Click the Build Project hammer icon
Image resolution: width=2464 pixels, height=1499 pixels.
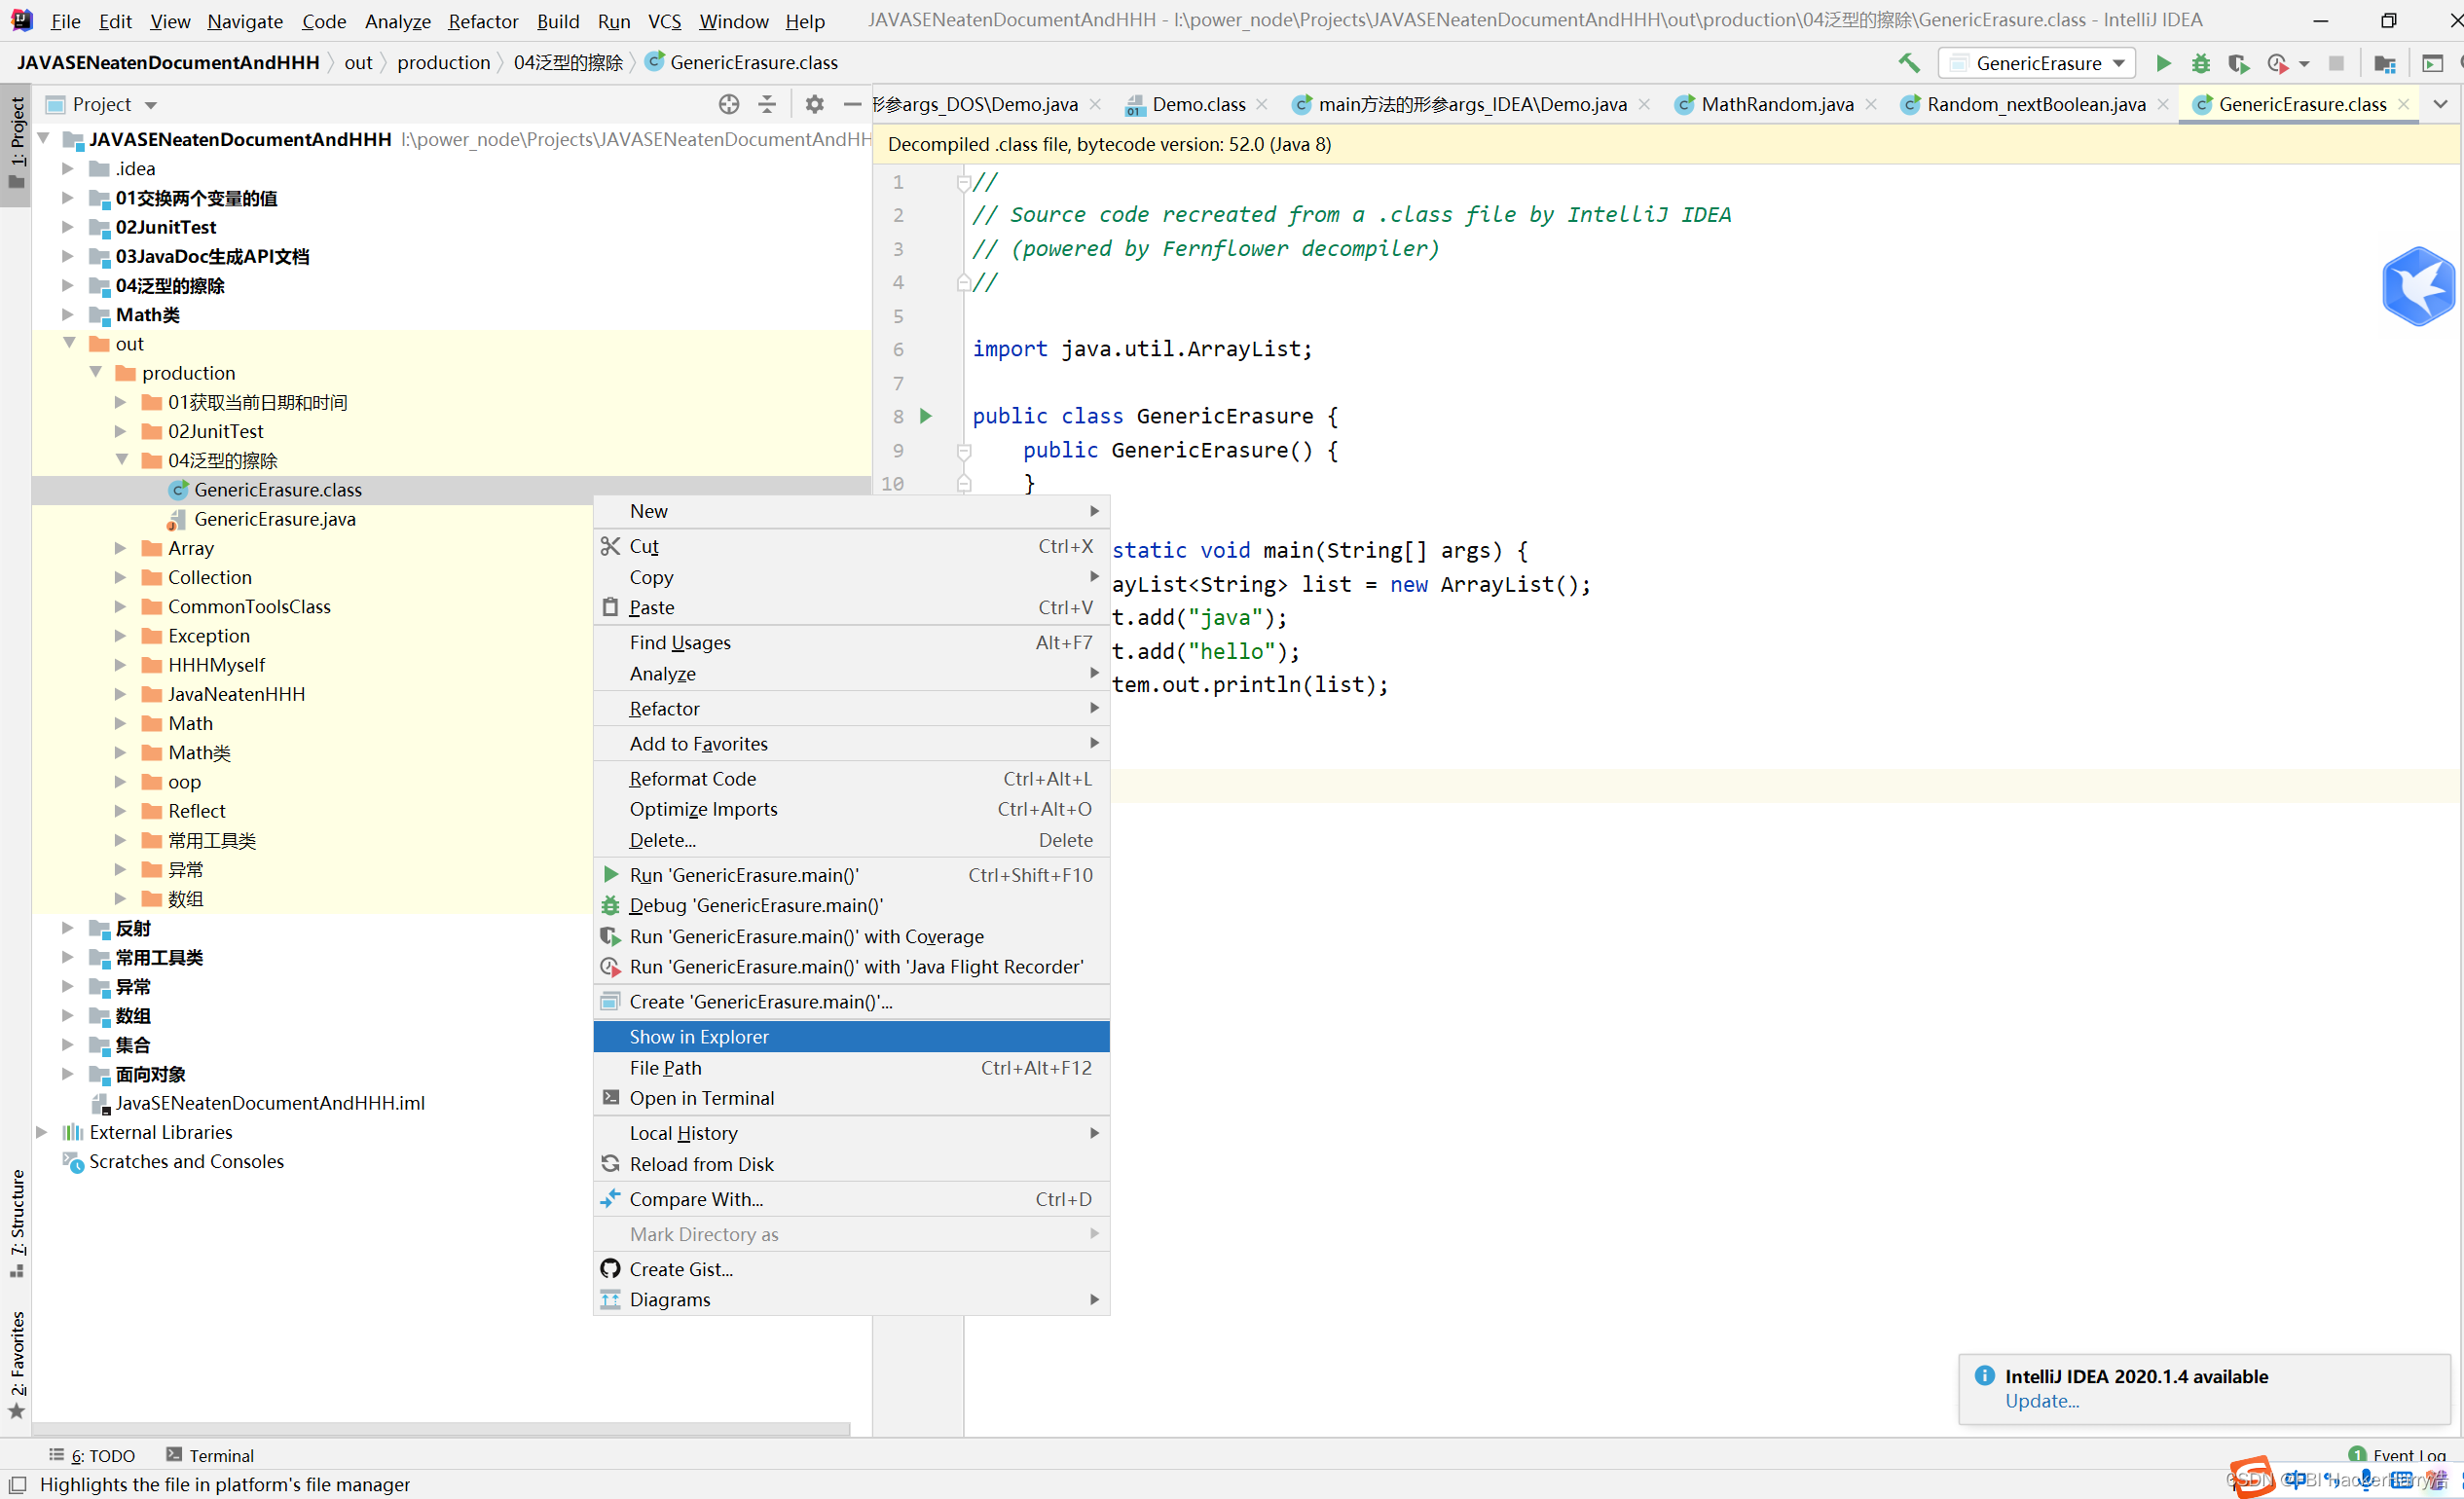tap(1909, 63)
